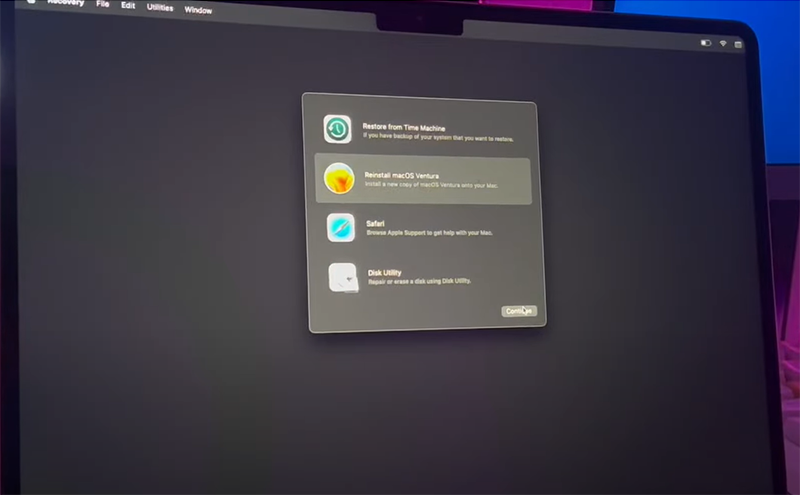Screen dimensions: 800x495
Task: Click the battery status icon
Action: [x=706, y=43]
